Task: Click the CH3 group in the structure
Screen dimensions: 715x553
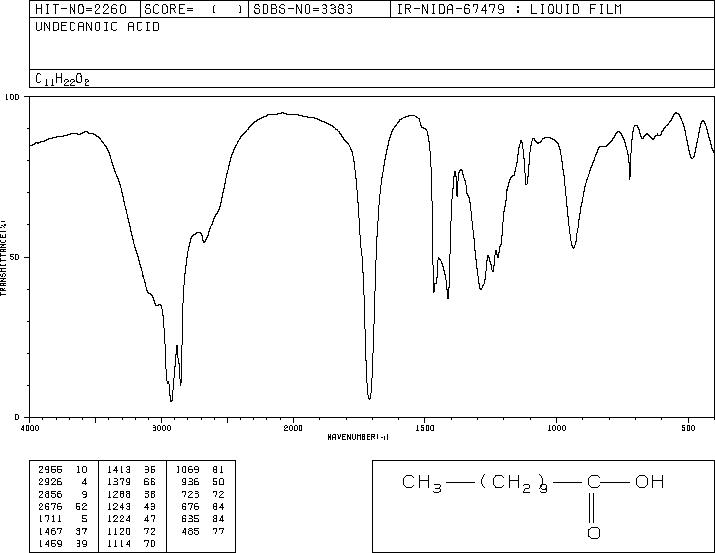Action: (422, 483)
